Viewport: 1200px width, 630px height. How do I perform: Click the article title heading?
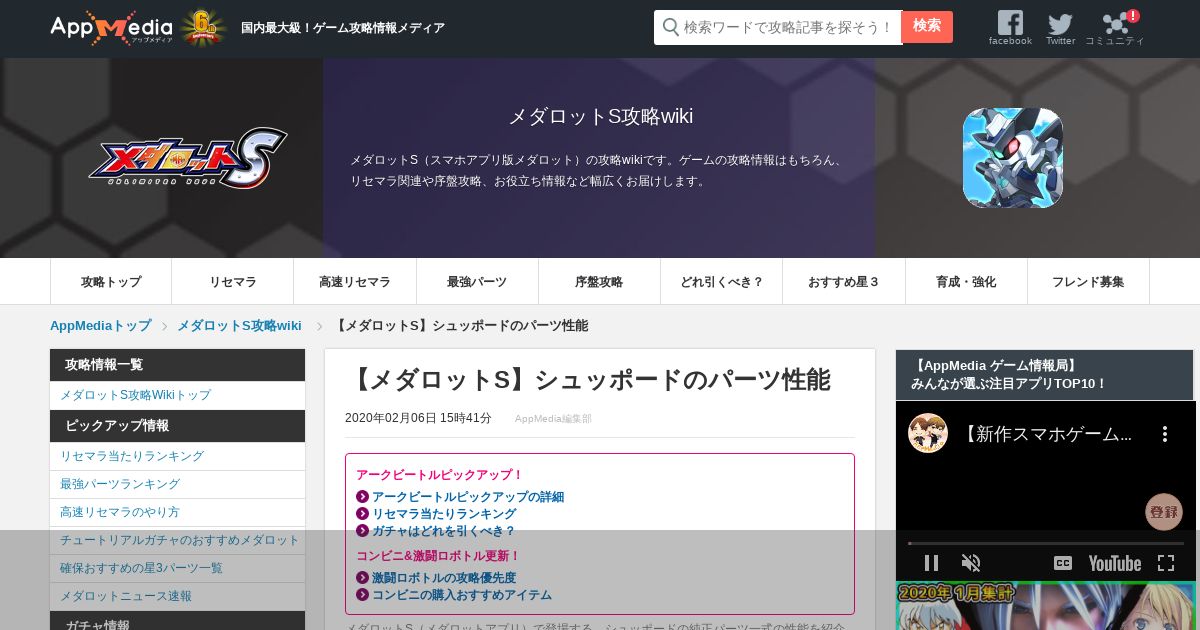588,380
